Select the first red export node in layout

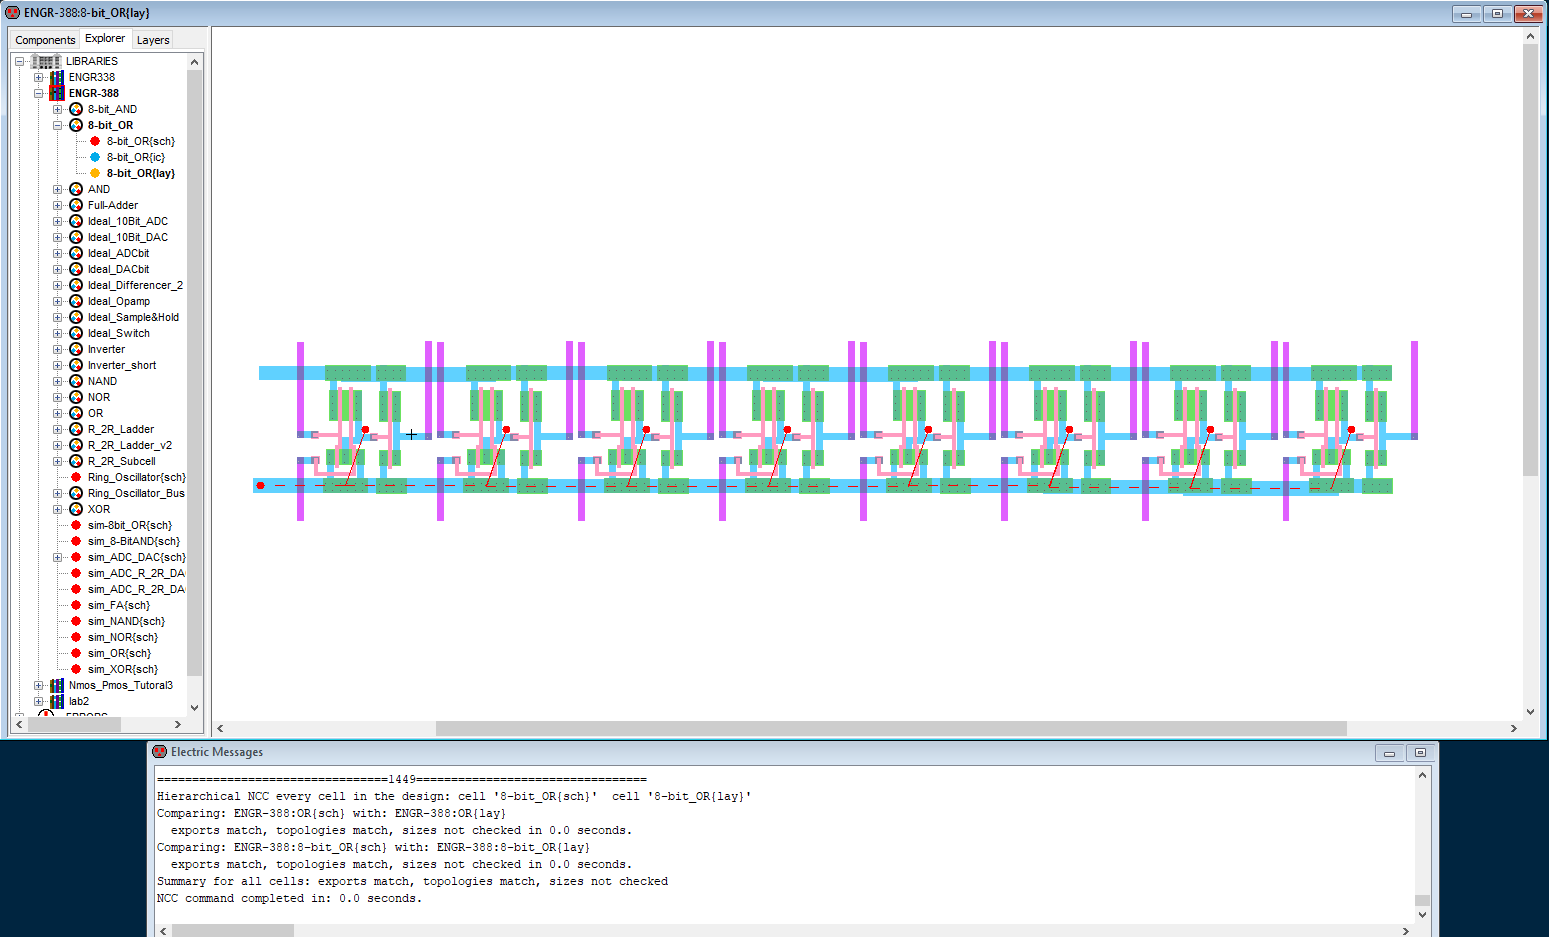click(x=366, y=430)
